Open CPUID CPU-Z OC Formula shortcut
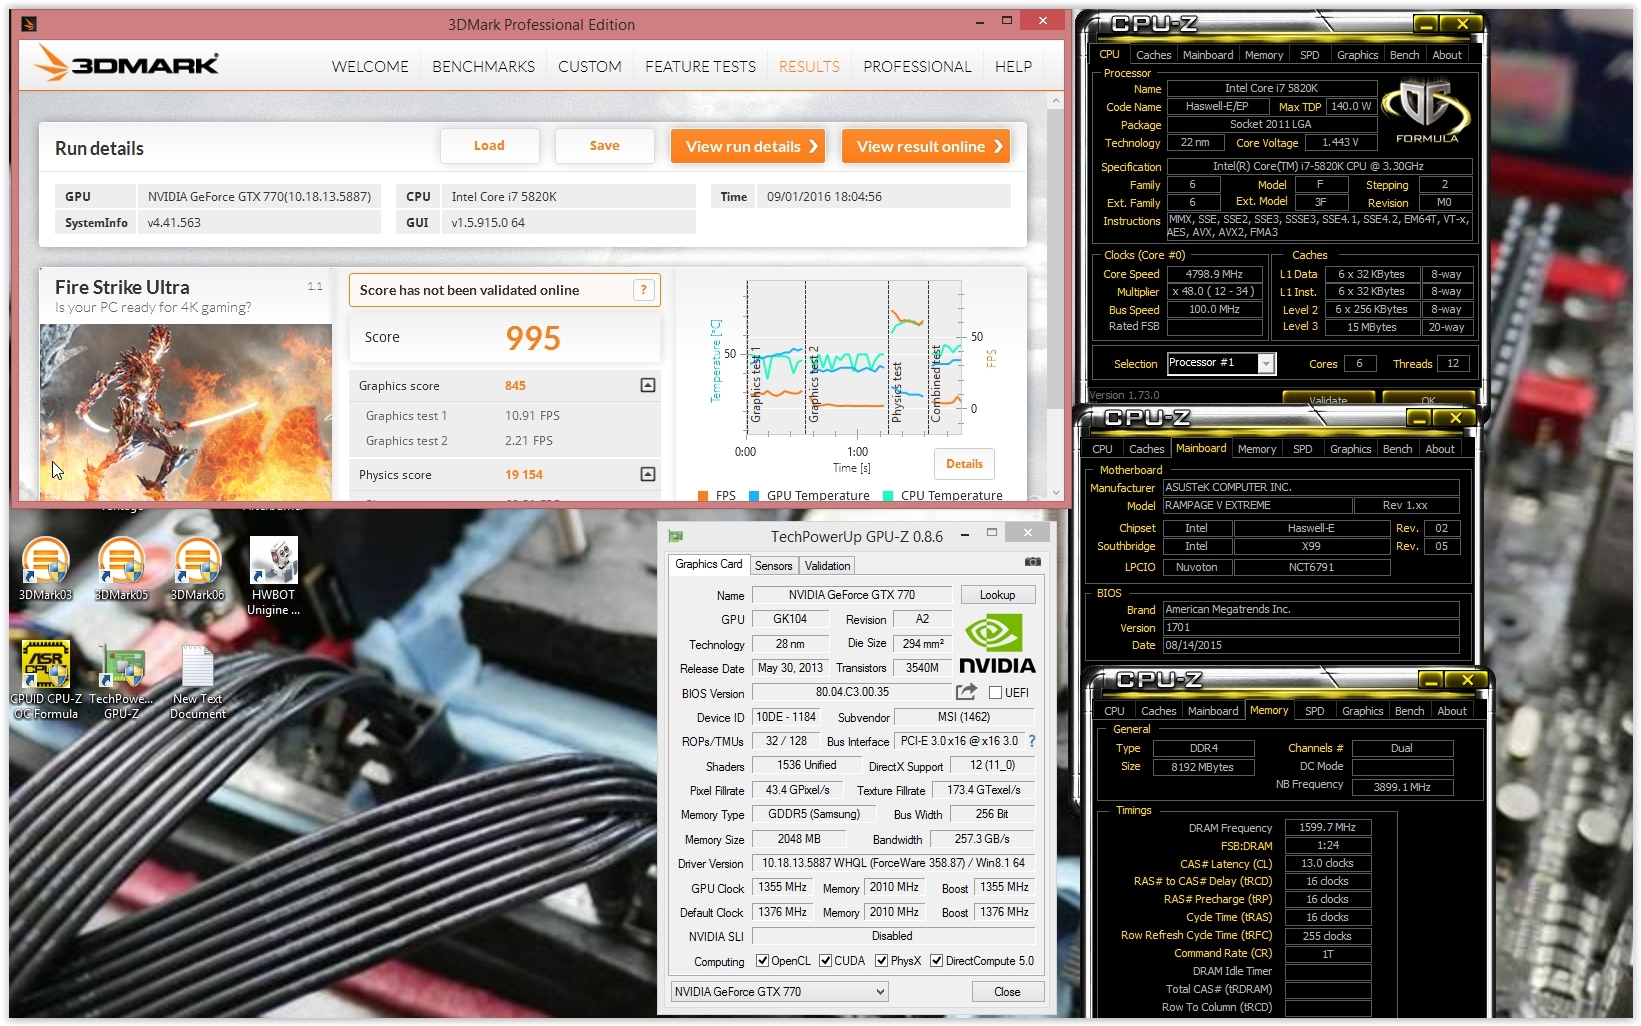This screenshot has width=1641, height=1026. coord(46,680)
